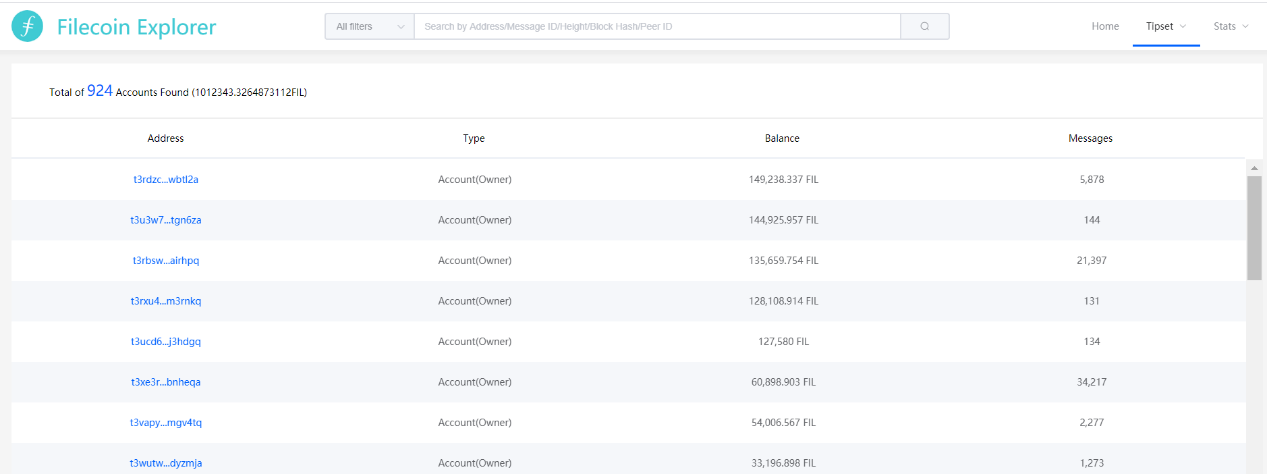The width and height of the screenshot is (1267, 474).
Task: Click the scrollbar up arrow
Action: 1254,167
